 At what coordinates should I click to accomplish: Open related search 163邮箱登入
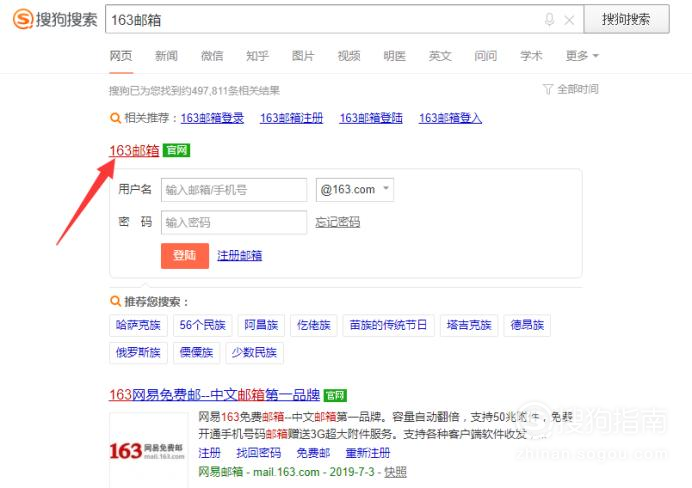(451, 118)
